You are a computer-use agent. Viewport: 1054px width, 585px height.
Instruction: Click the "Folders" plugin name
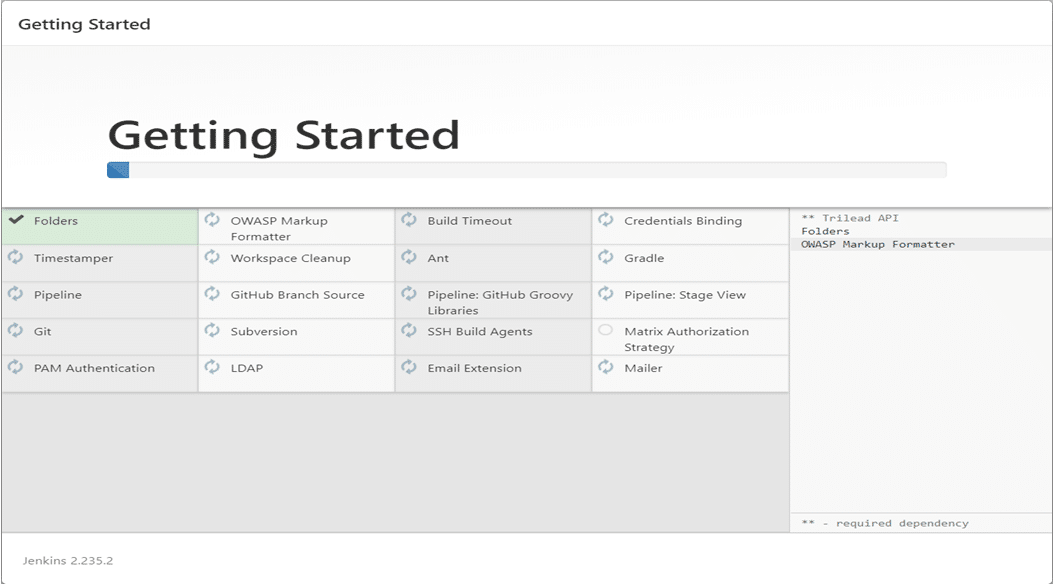[x=56, y=221]
